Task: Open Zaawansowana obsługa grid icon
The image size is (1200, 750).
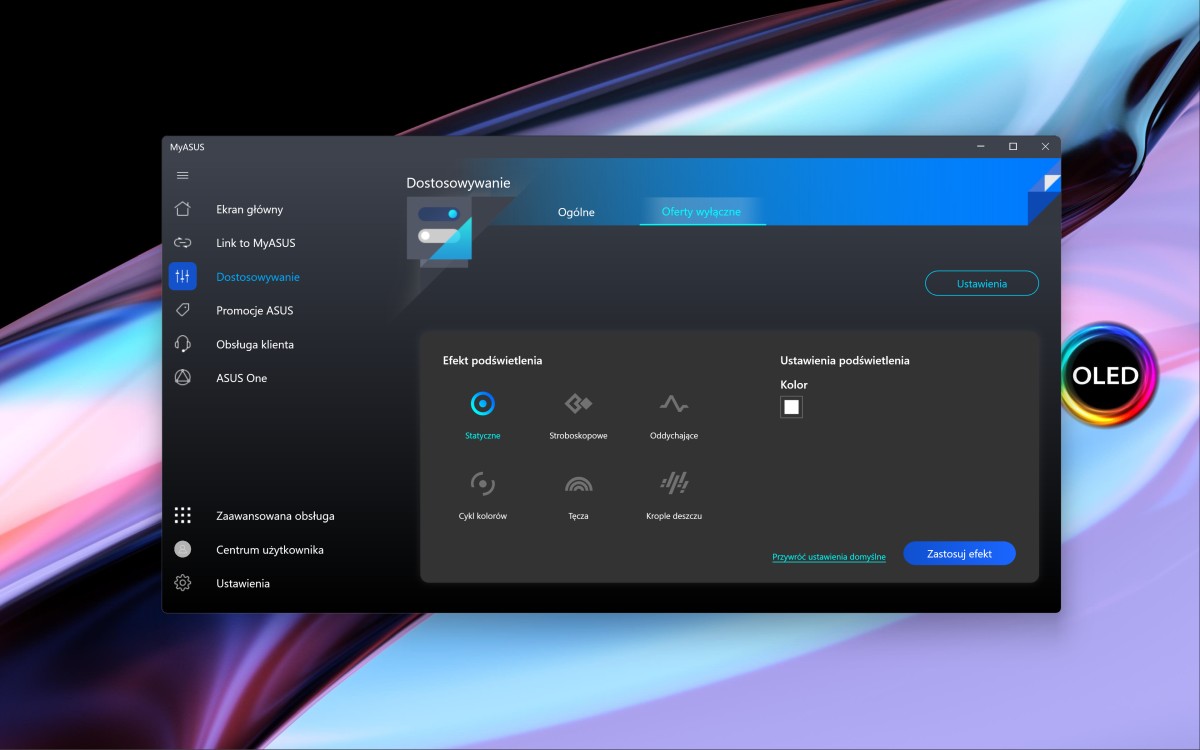Action: coord(183,515)
